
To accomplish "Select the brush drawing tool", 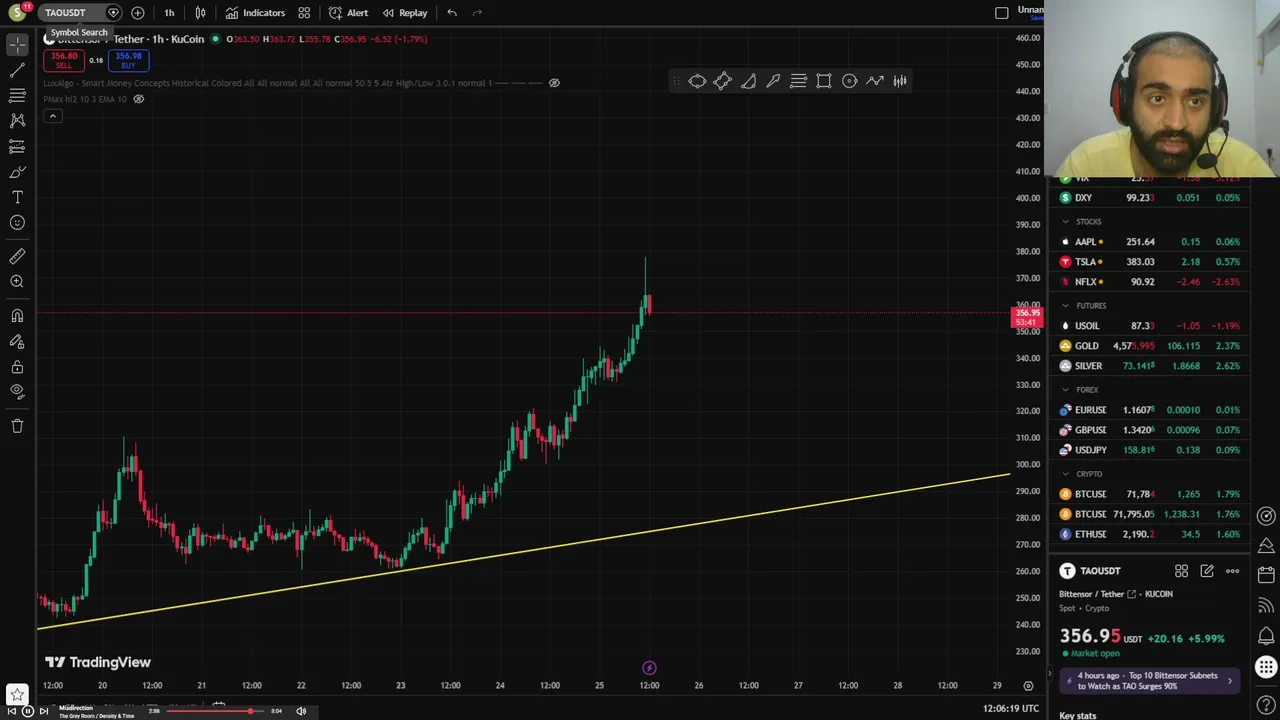I will coord(17,172).
